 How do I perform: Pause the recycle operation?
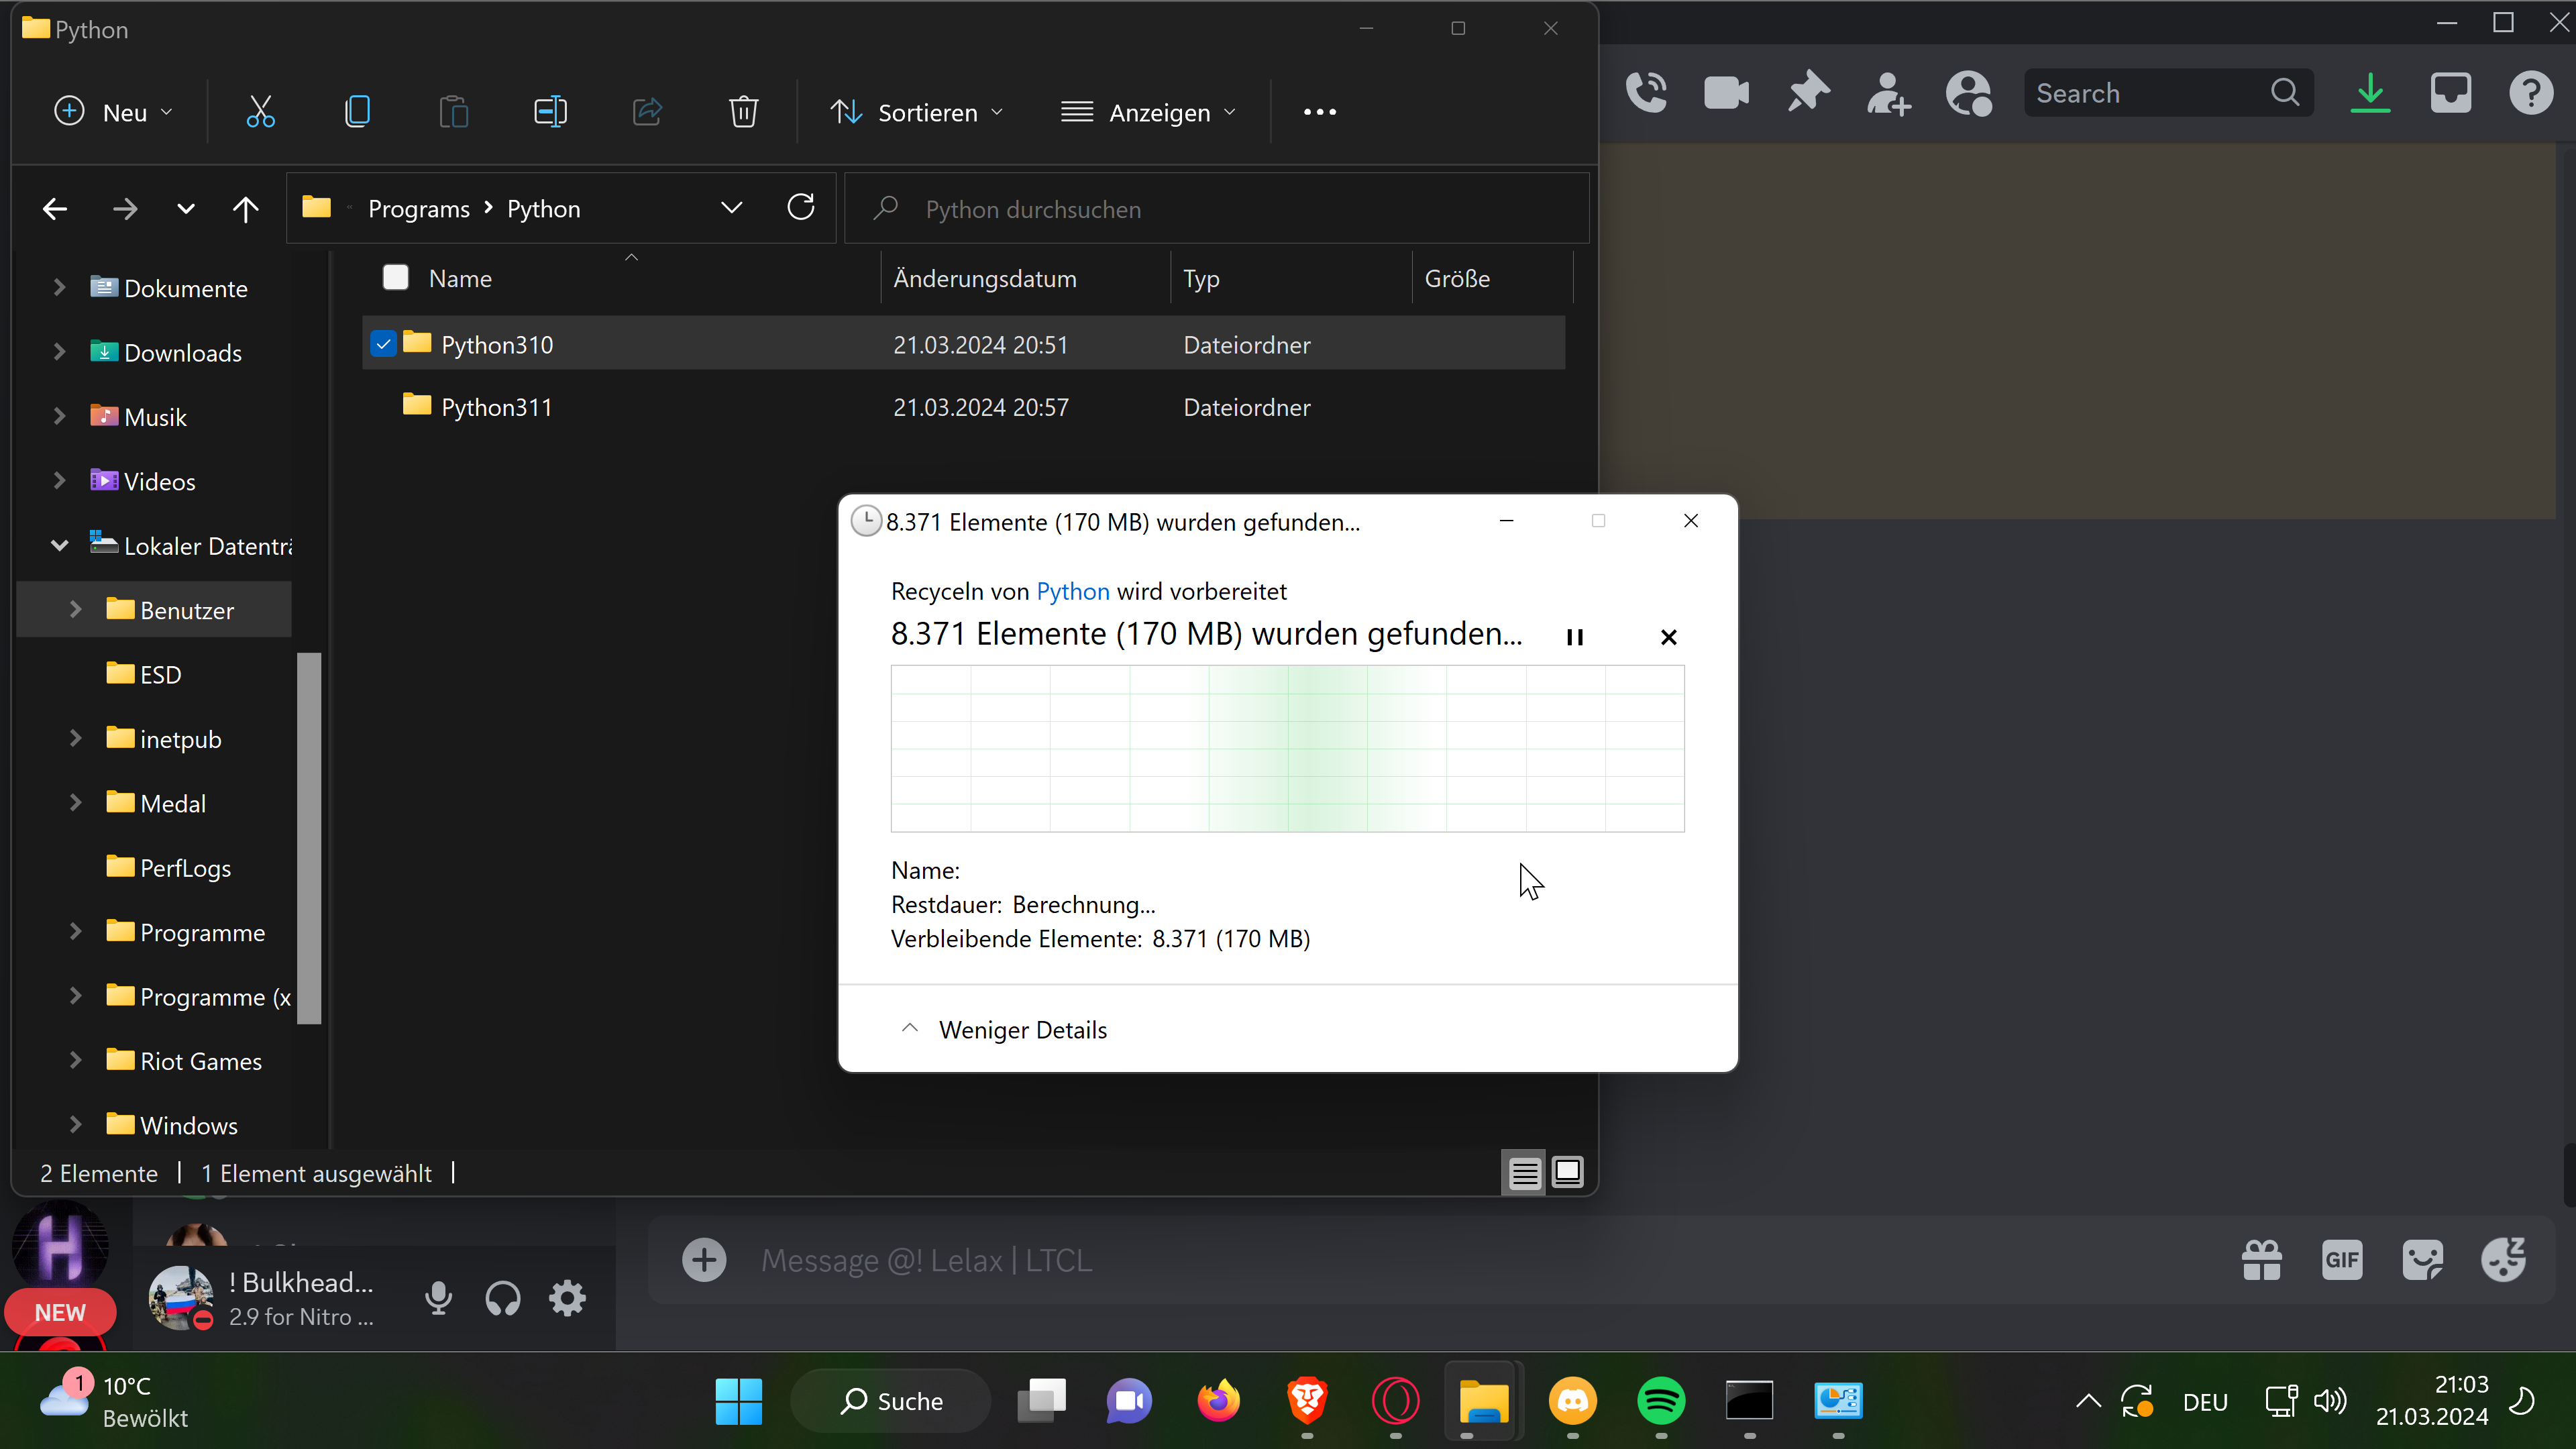click(x=1575, y=637)
